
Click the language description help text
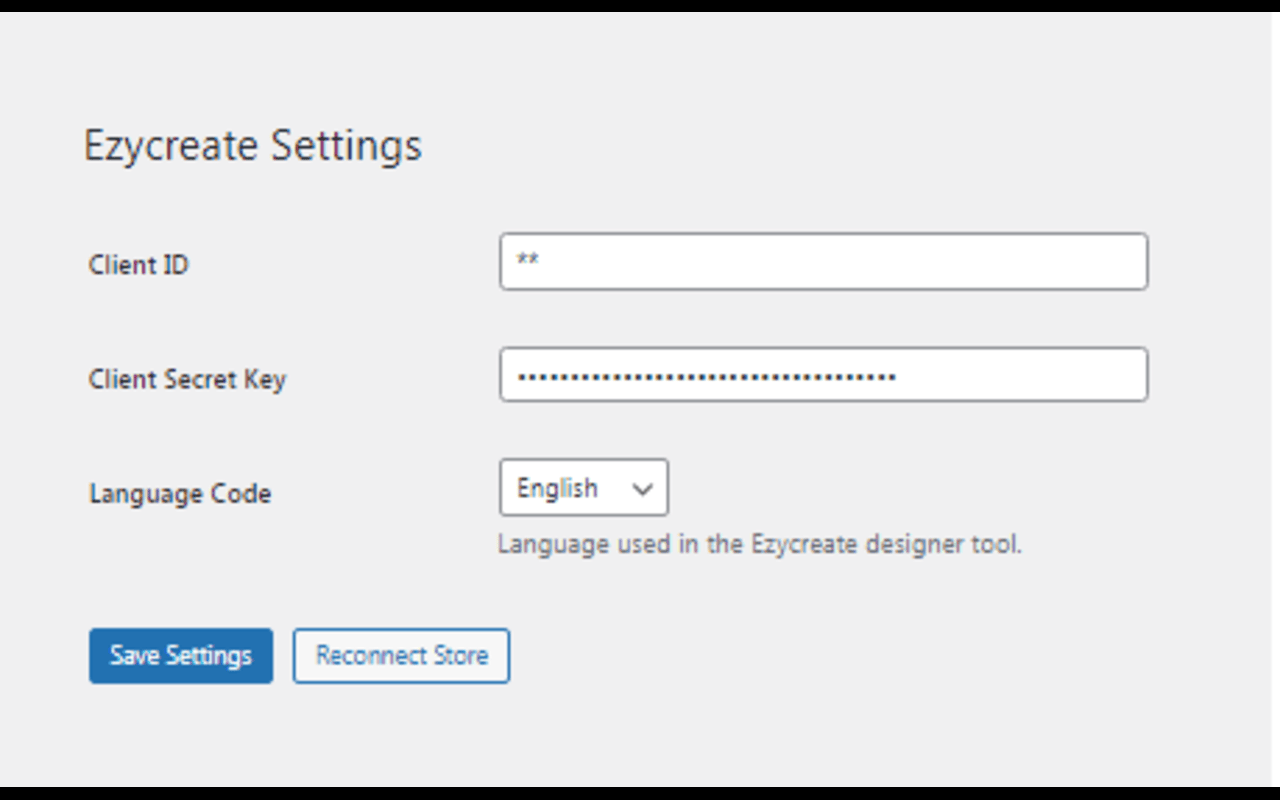tap(760, 545)
